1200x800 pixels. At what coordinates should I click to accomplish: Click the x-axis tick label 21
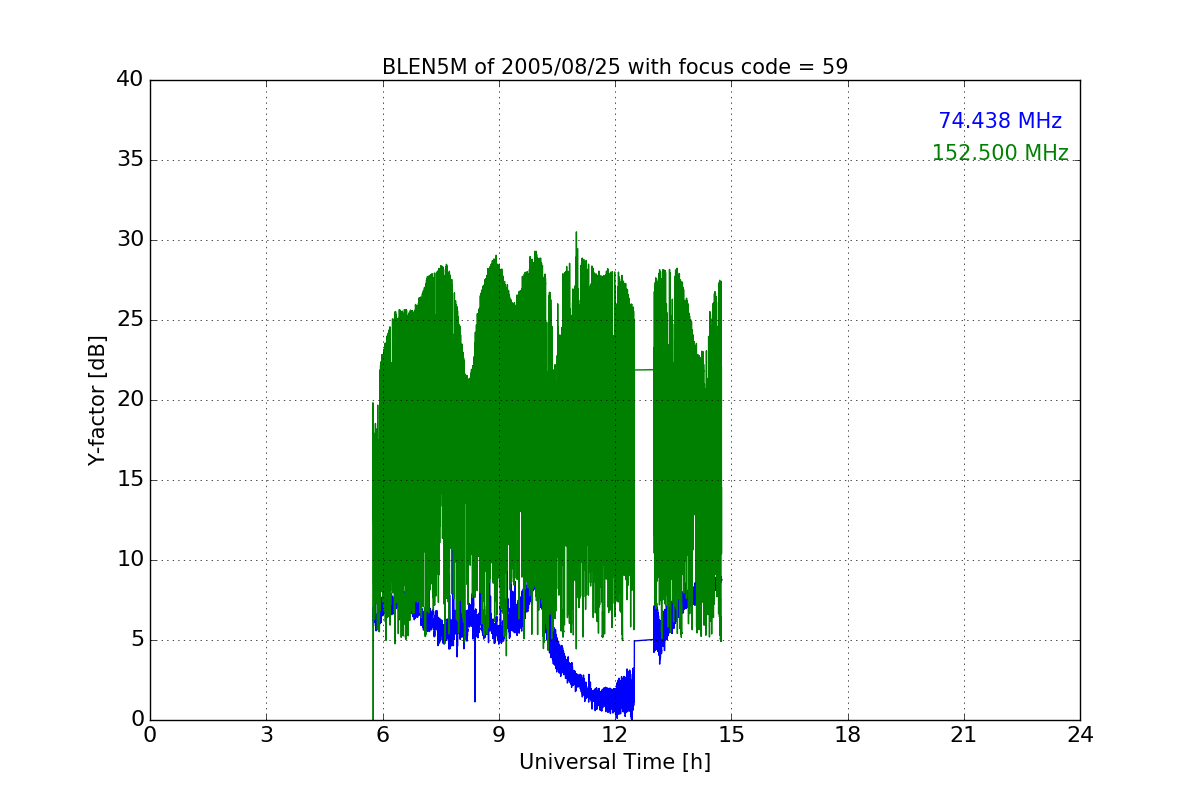click(964, 735)
